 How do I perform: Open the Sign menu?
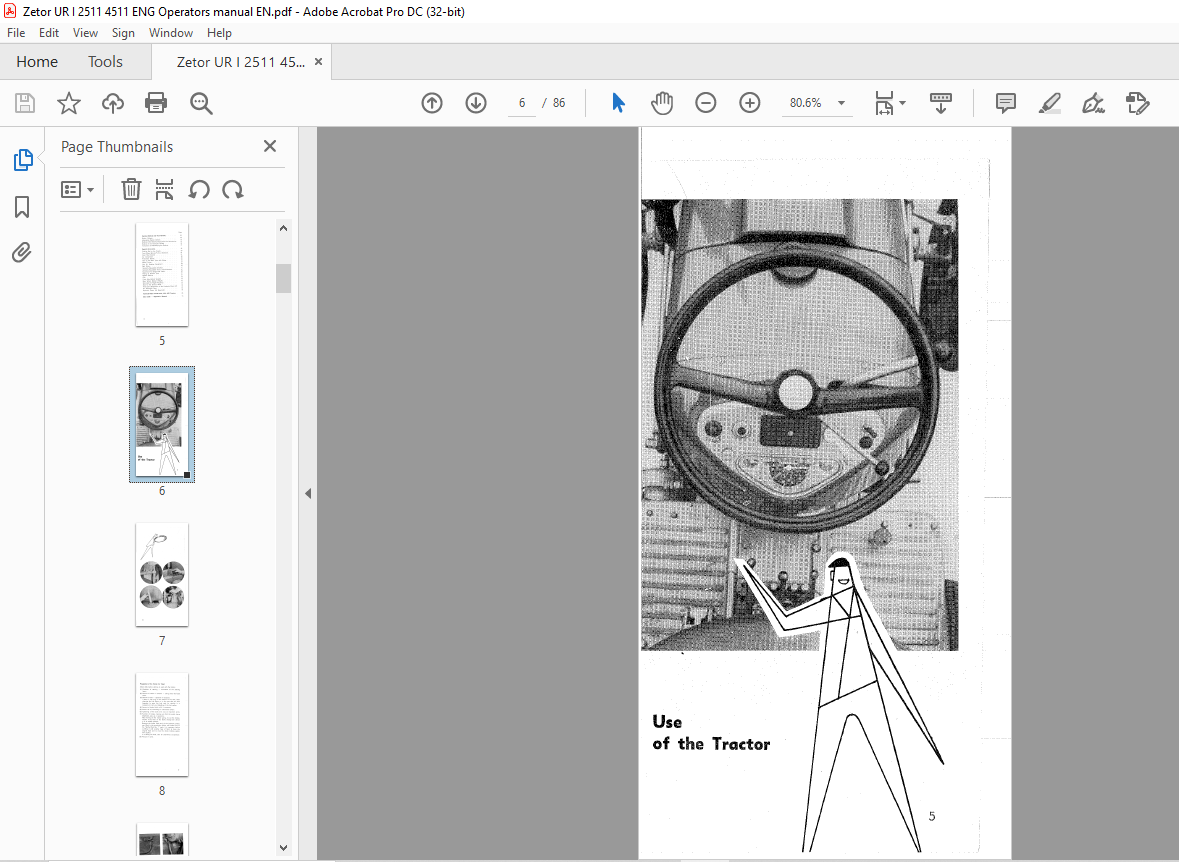pos(123,33)
